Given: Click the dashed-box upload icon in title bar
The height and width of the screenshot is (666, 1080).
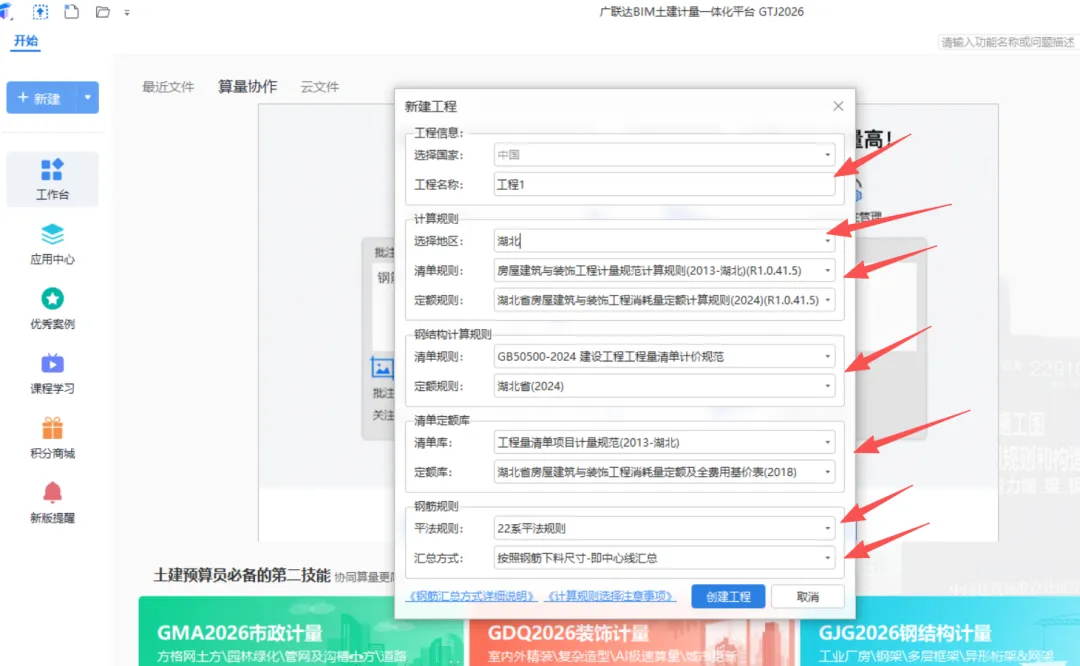Looking at the screenshot, I should coord(41,12).
